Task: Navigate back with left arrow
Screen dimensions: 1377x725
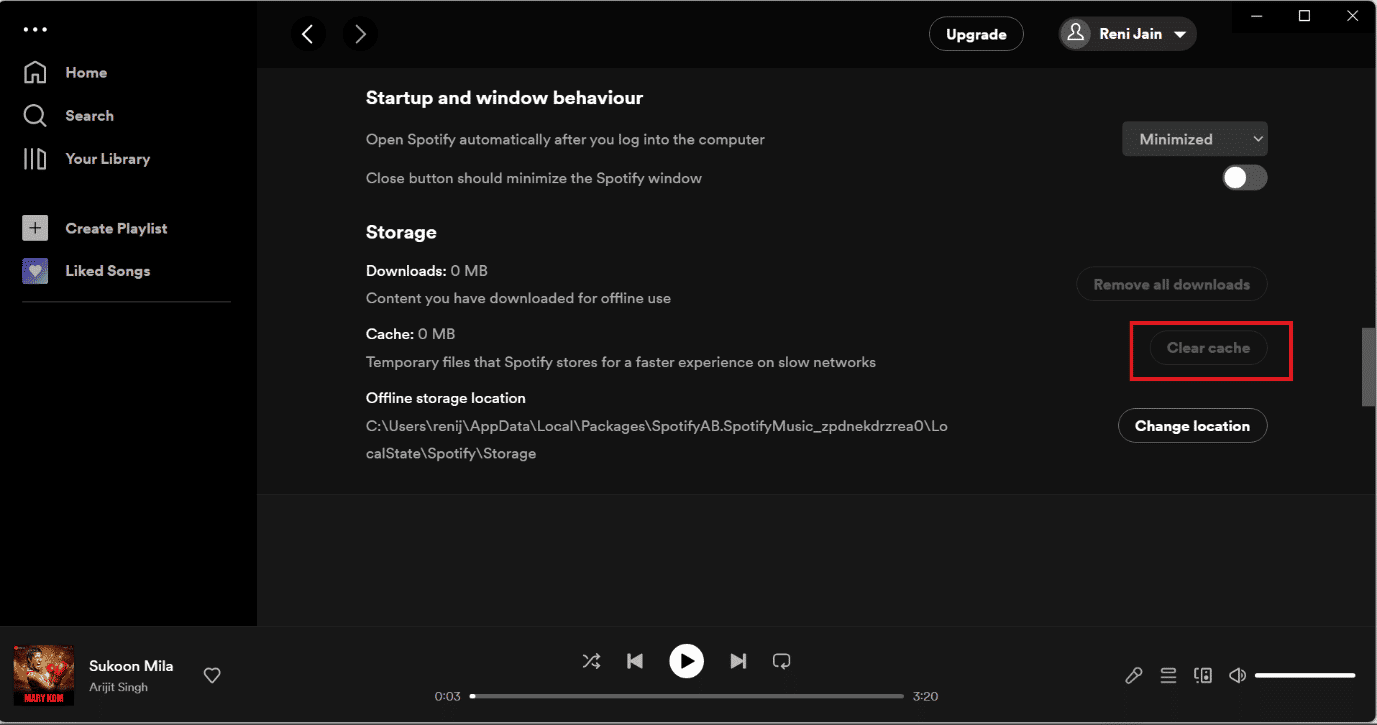Action: pyautogui.click(x=308, y=34)
